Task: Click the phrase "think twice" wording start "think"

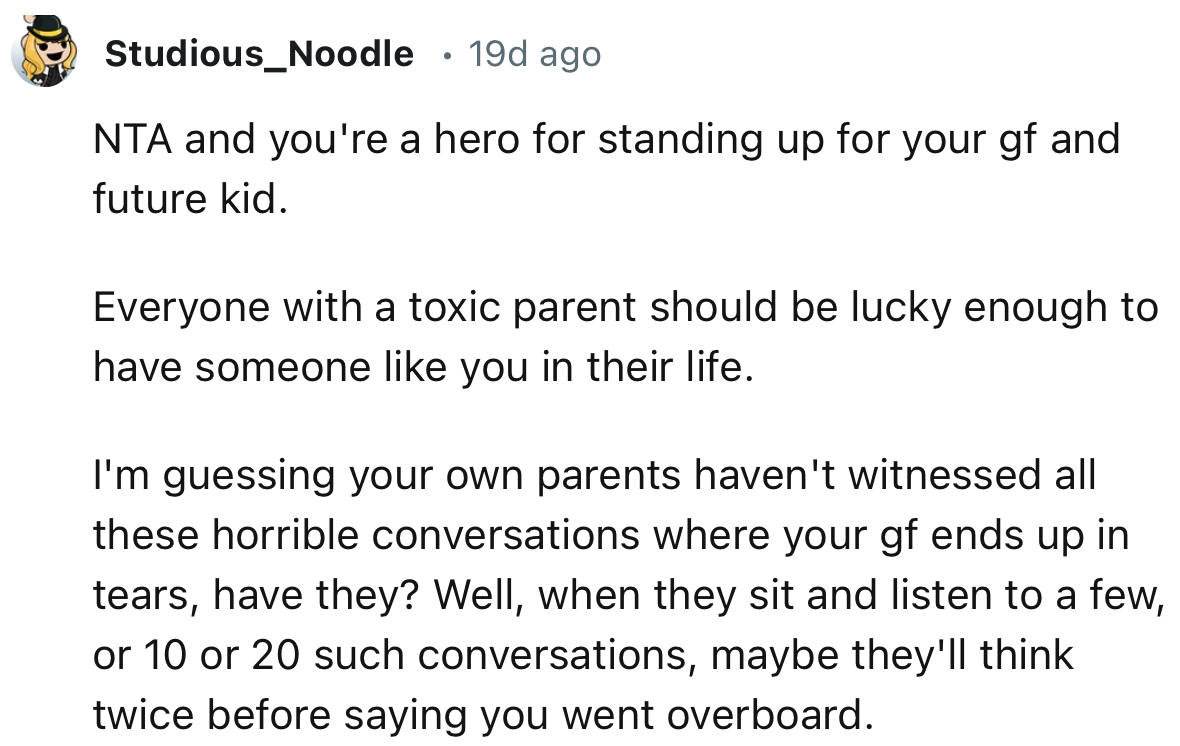Action: pos(1026,655)
